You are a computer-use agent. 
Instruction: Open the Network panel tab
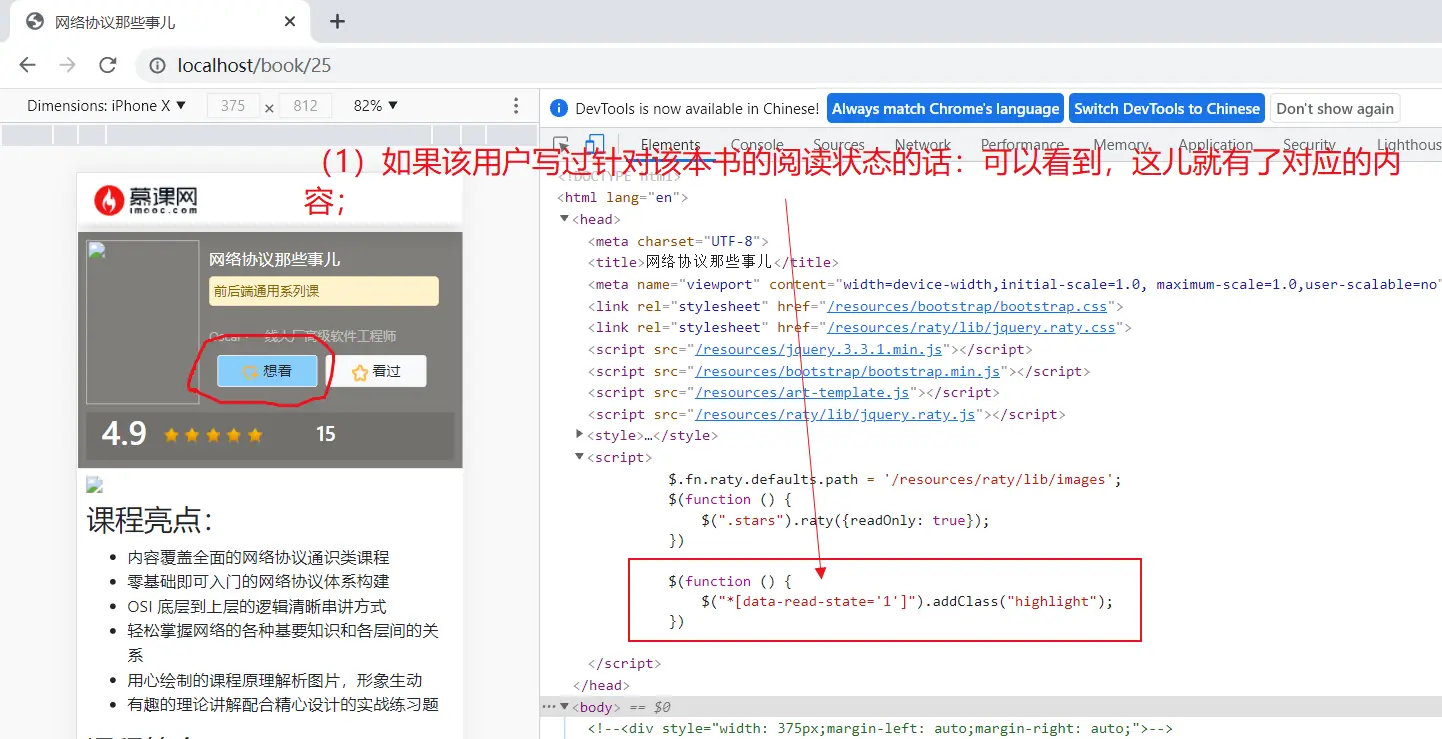[923, 145]
